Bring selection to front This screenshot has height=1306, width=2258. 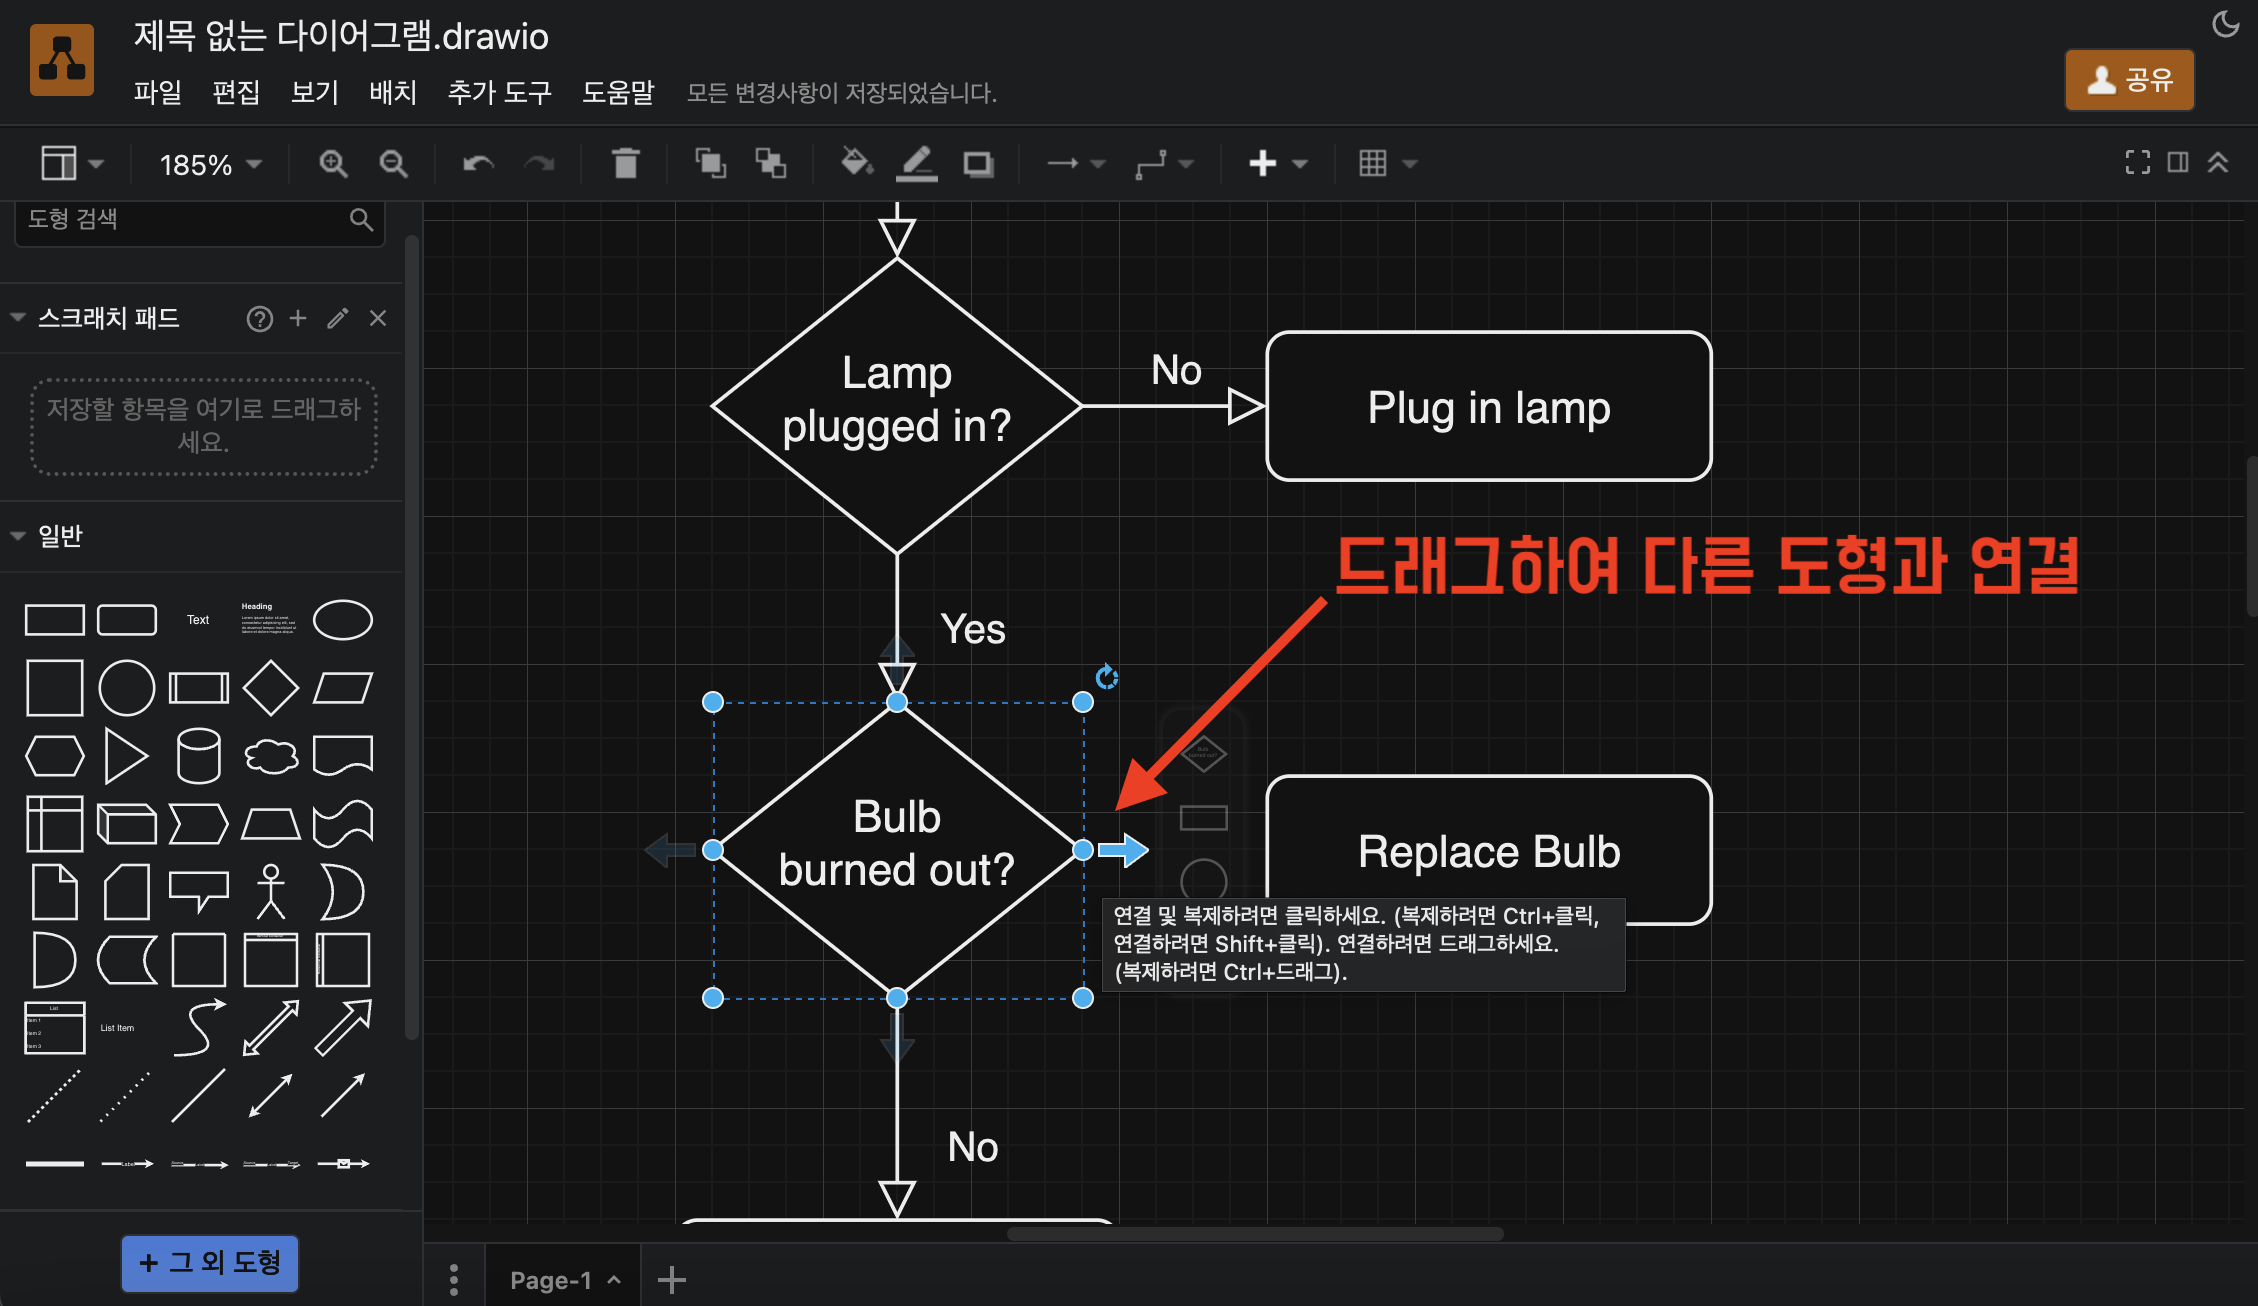click(x=711, y=163)
